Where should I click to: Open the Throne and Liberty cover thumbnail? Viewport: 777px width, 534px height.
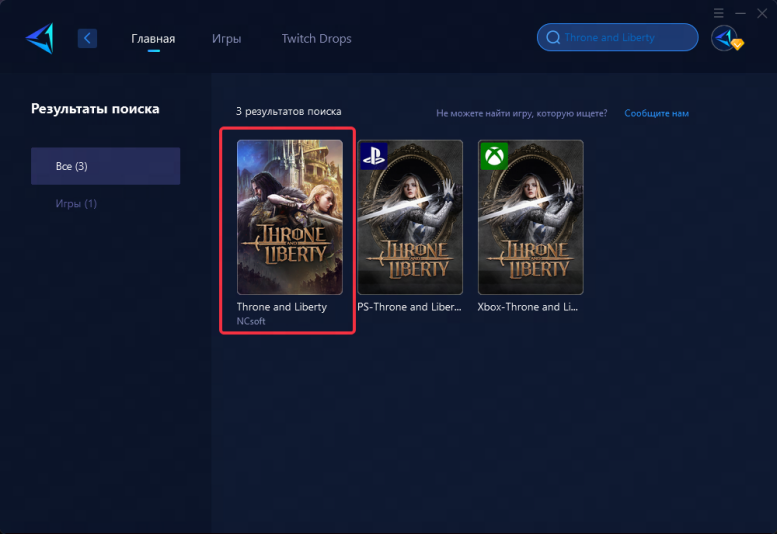tap(290, 217)
